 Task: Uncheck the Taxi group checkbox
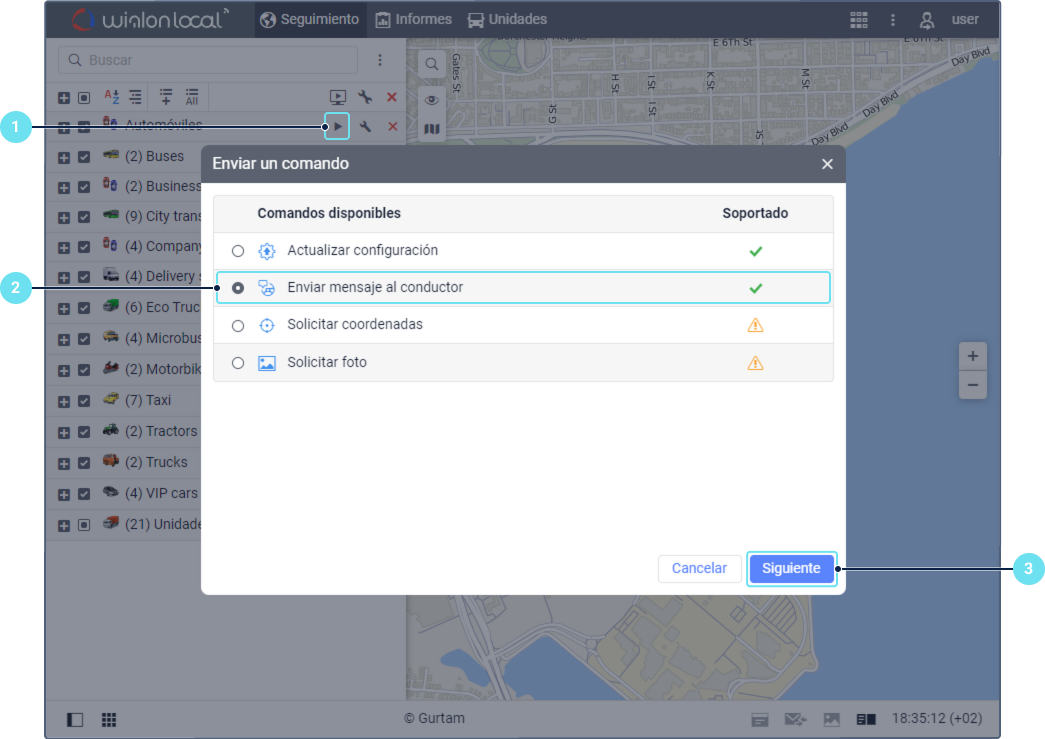[x=84, y=401]
